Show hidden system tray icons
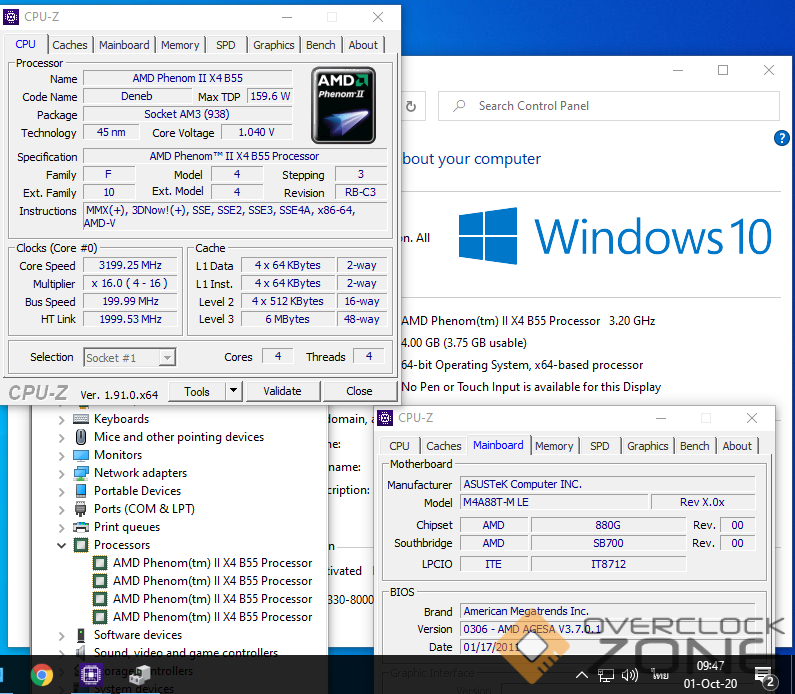795x694 pixels. coord(579,675)
